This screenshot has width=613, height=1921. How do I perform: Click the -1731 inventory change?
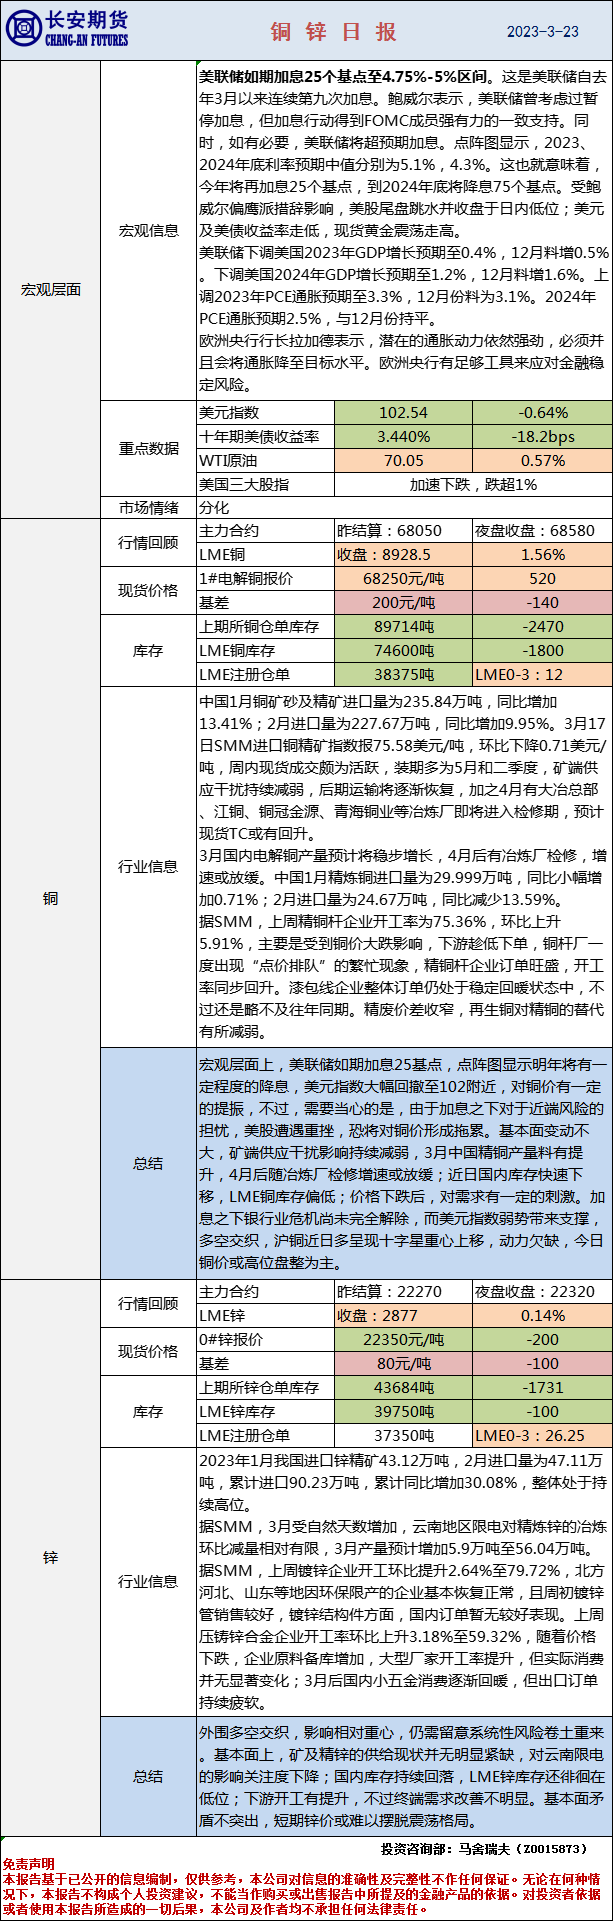click(x=542, y=1388)
